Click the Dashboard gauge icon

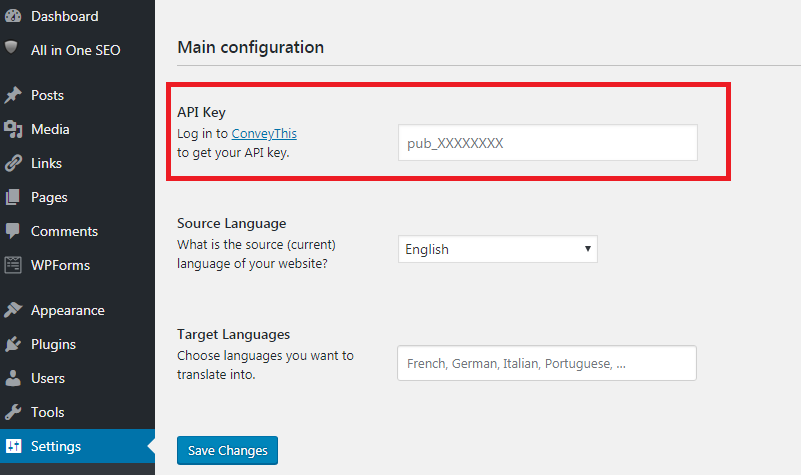[x=13, y=16]
